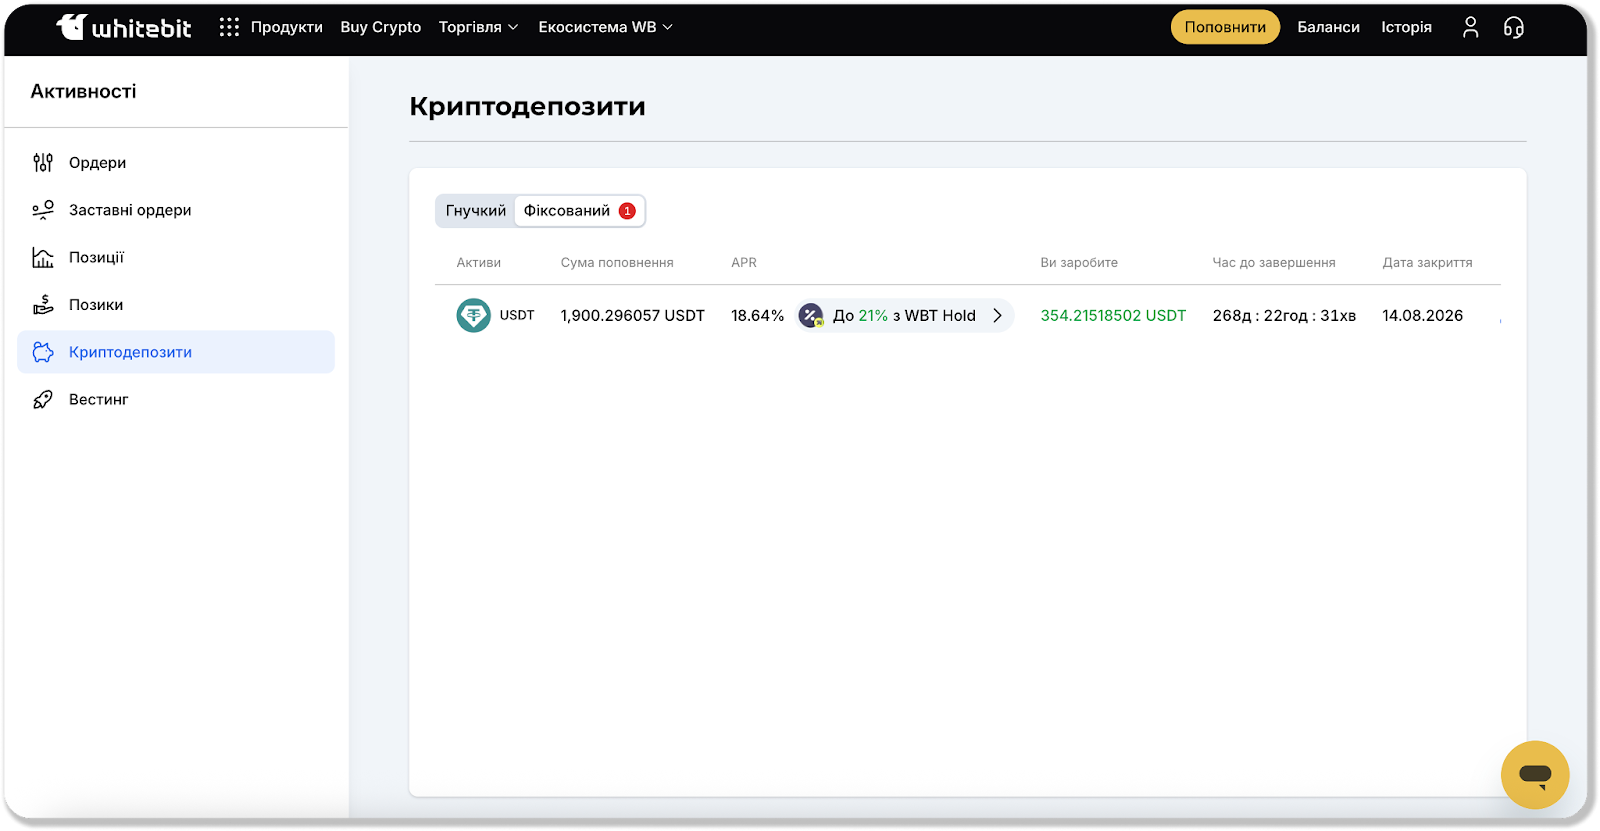This screenshot has width=1600, height=831.
Task: Select the Фіксований tab
Action: [567, 211]
